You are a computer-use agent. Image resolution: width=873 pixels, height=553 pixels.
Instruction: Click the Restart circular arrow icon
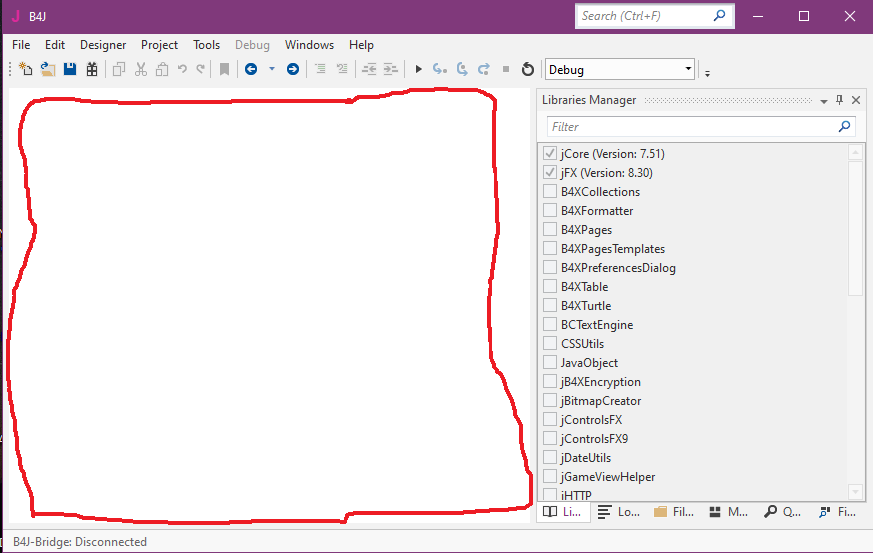pyautogui.click(x=527, y=69)
